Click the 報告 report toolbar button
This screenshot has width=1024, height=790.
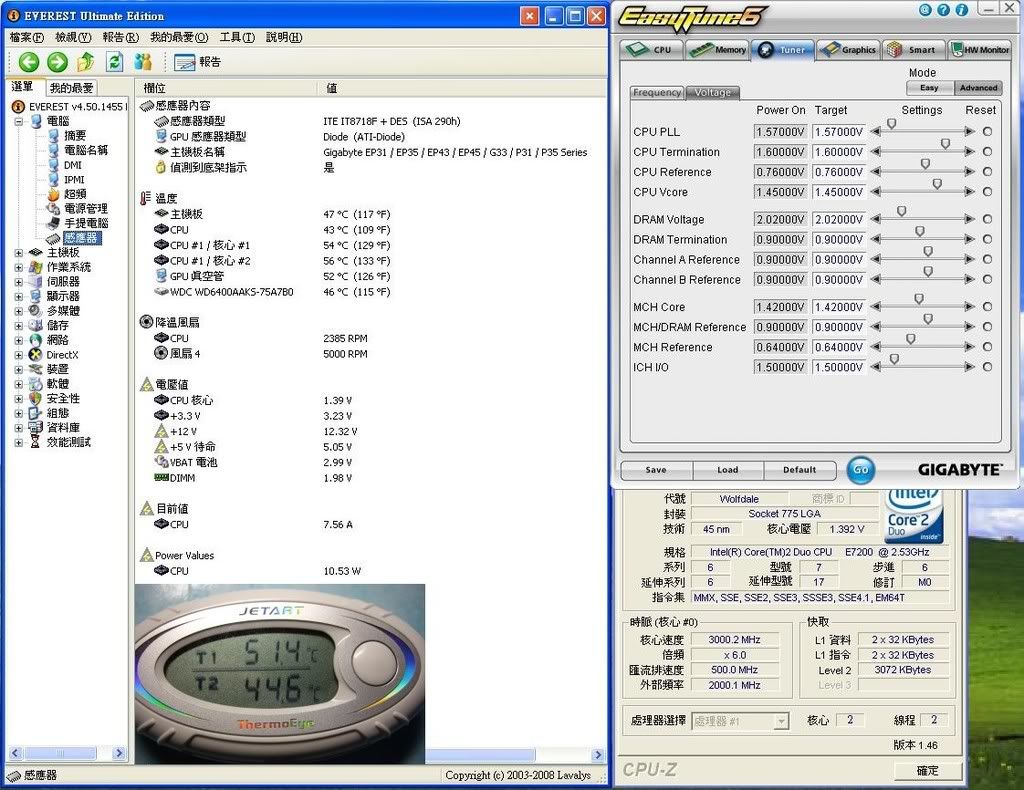(x=198, y=62)
